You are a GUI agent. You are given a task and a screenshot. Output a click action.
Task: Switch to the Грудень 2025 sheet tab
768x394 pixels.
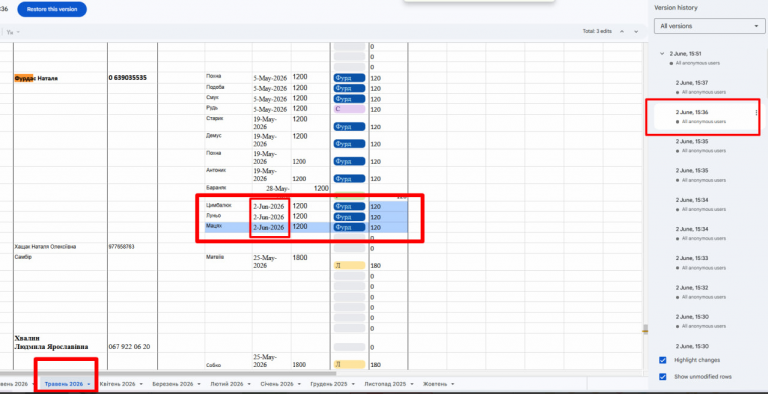coord(329,384)
